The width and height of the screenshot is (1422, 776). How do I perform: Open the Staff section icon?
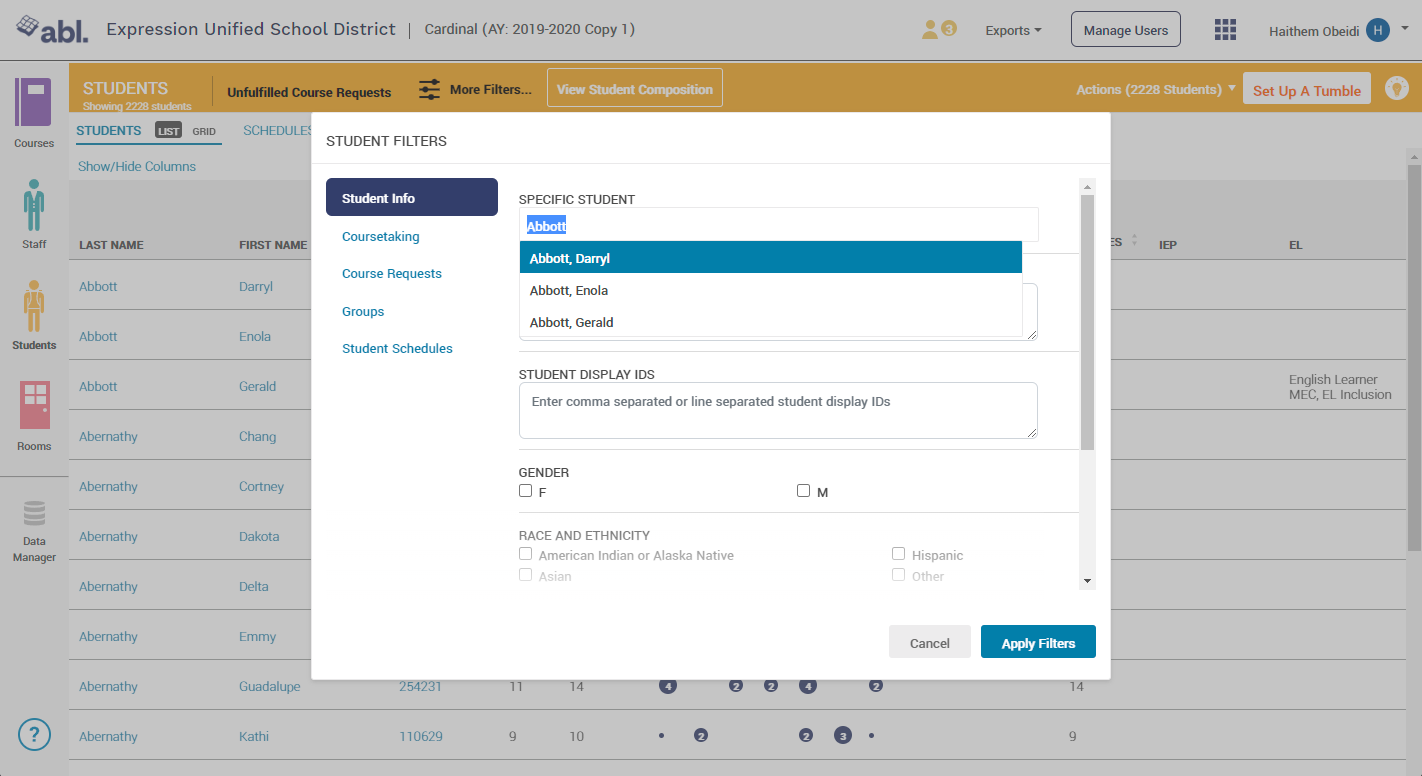click(x=34, y=205)
